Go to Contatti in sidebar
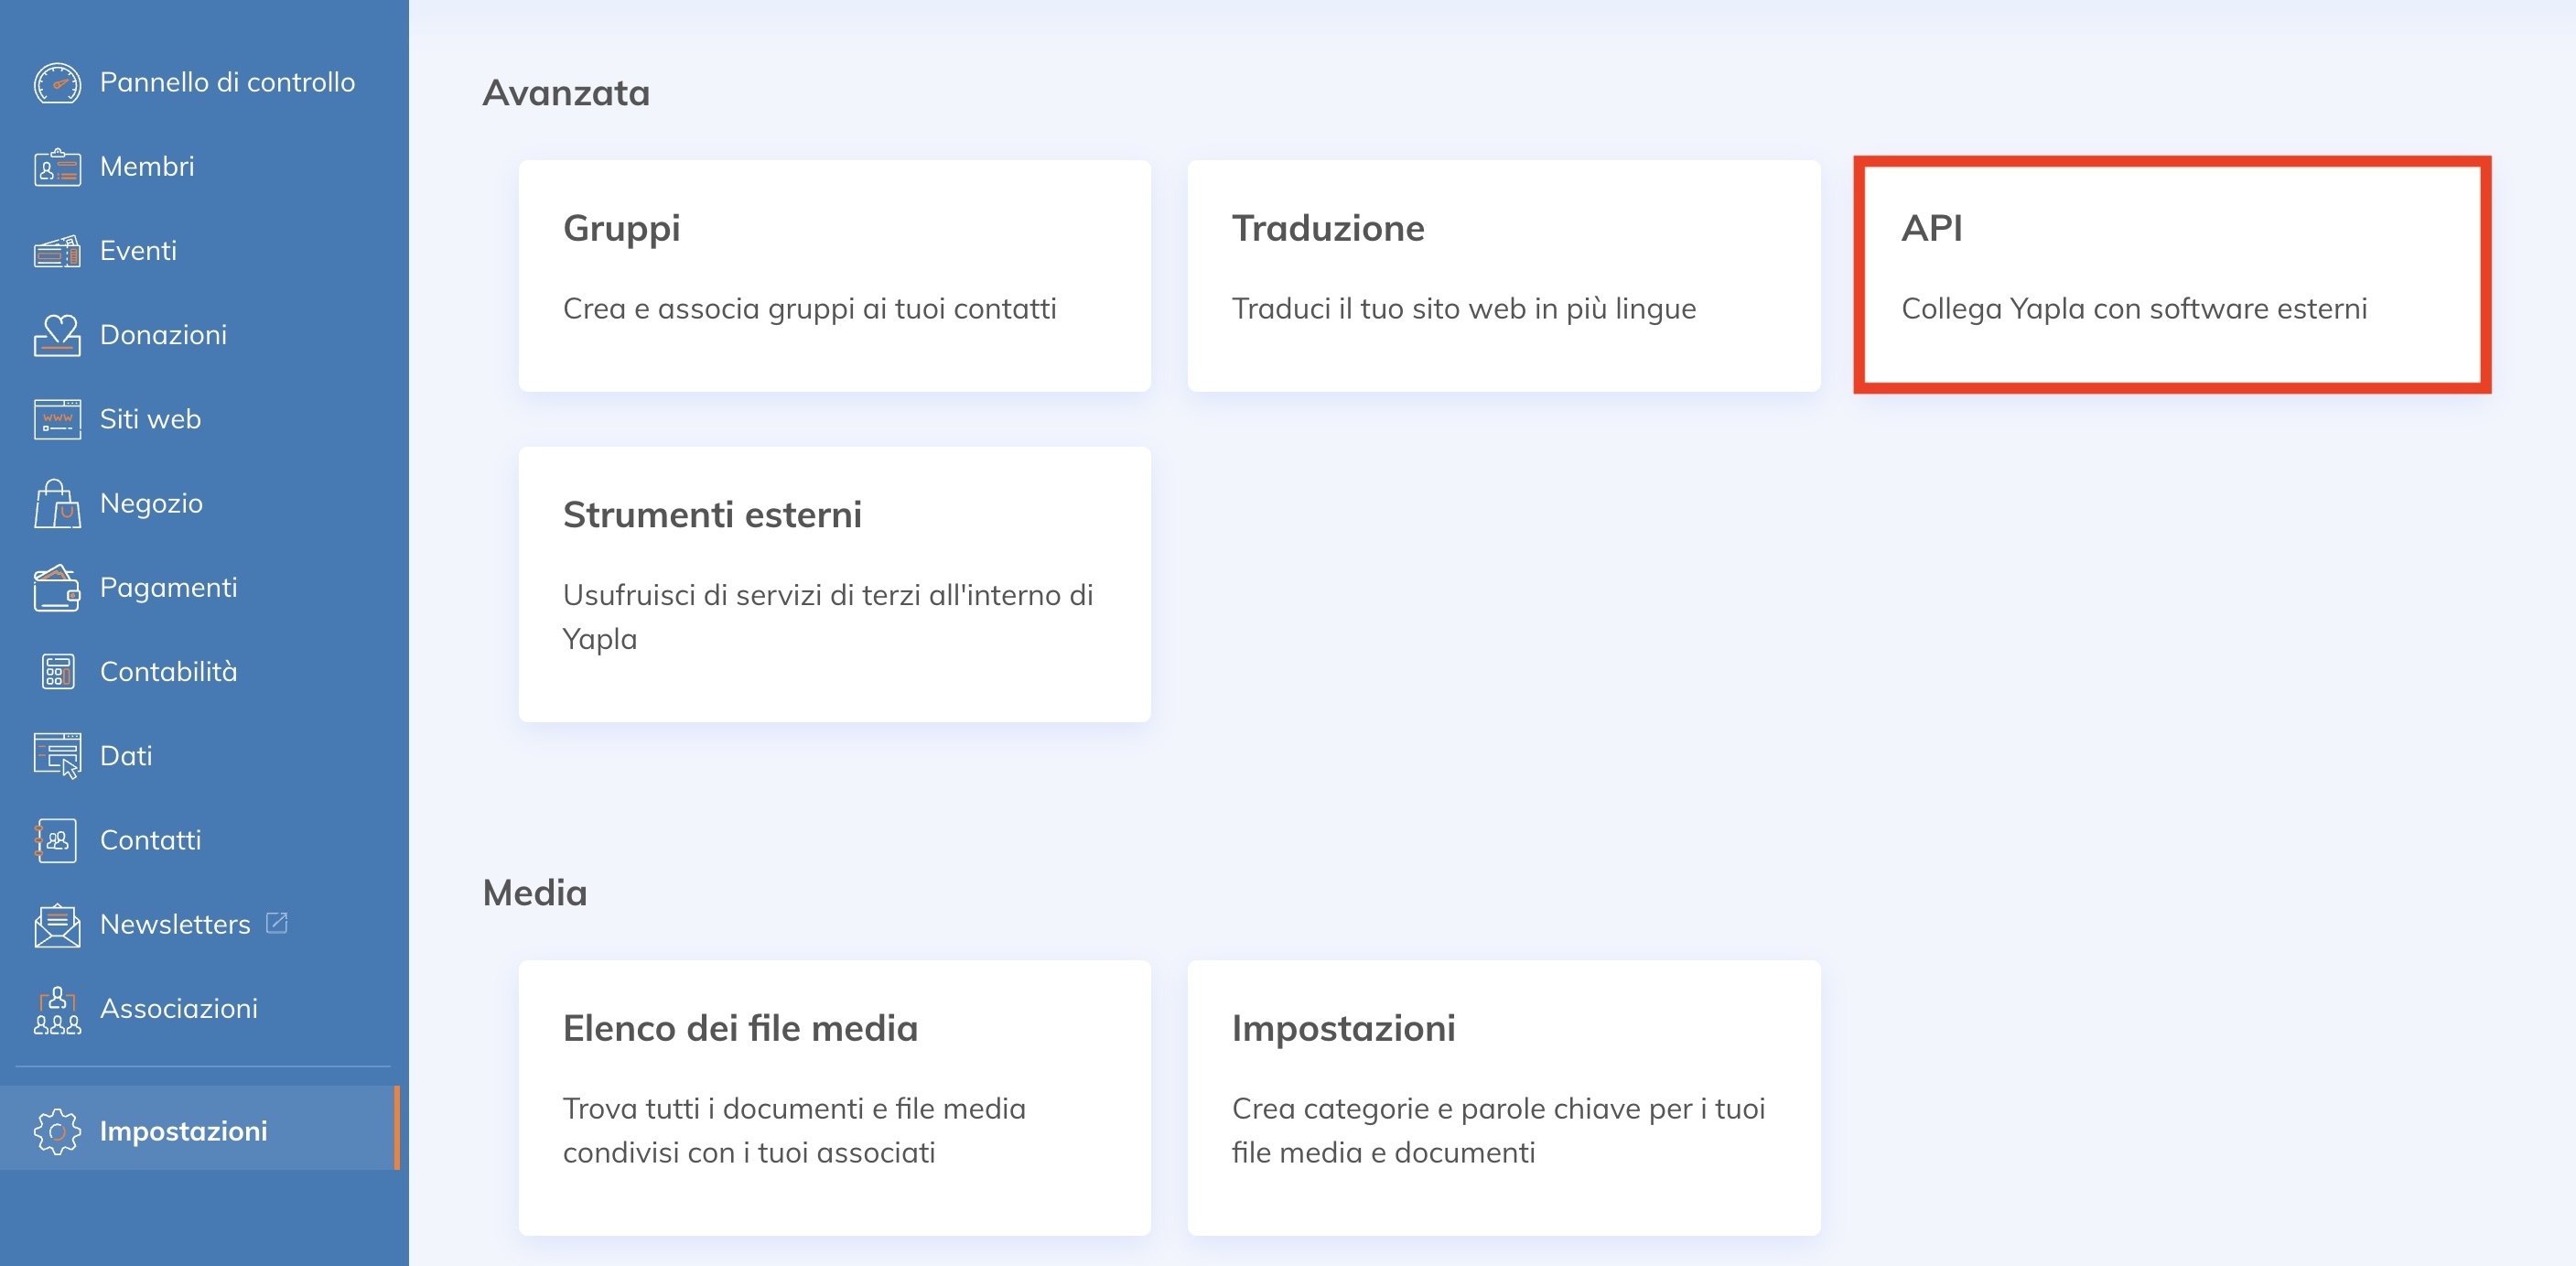 150,840
